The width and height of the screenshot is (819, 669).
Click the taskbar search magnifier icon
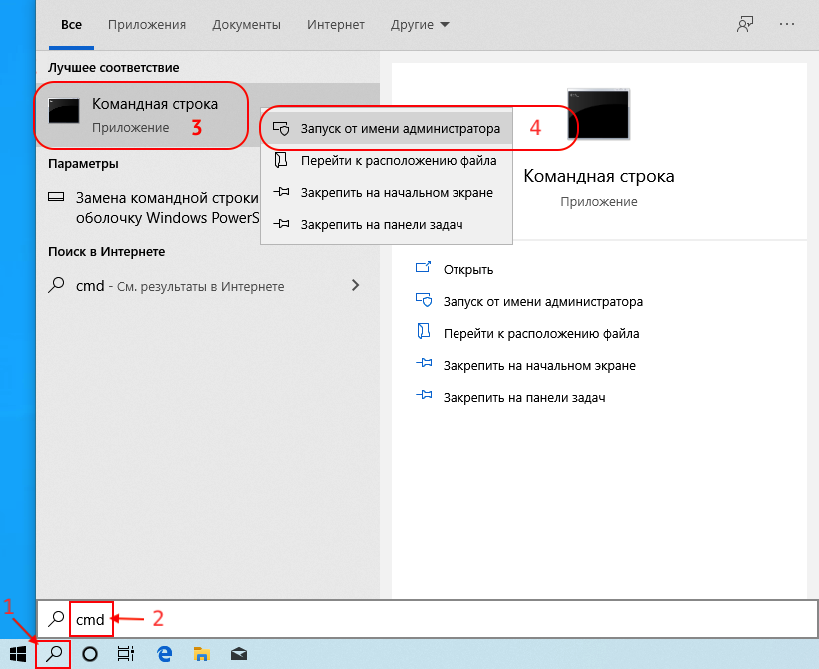[54, 654]
